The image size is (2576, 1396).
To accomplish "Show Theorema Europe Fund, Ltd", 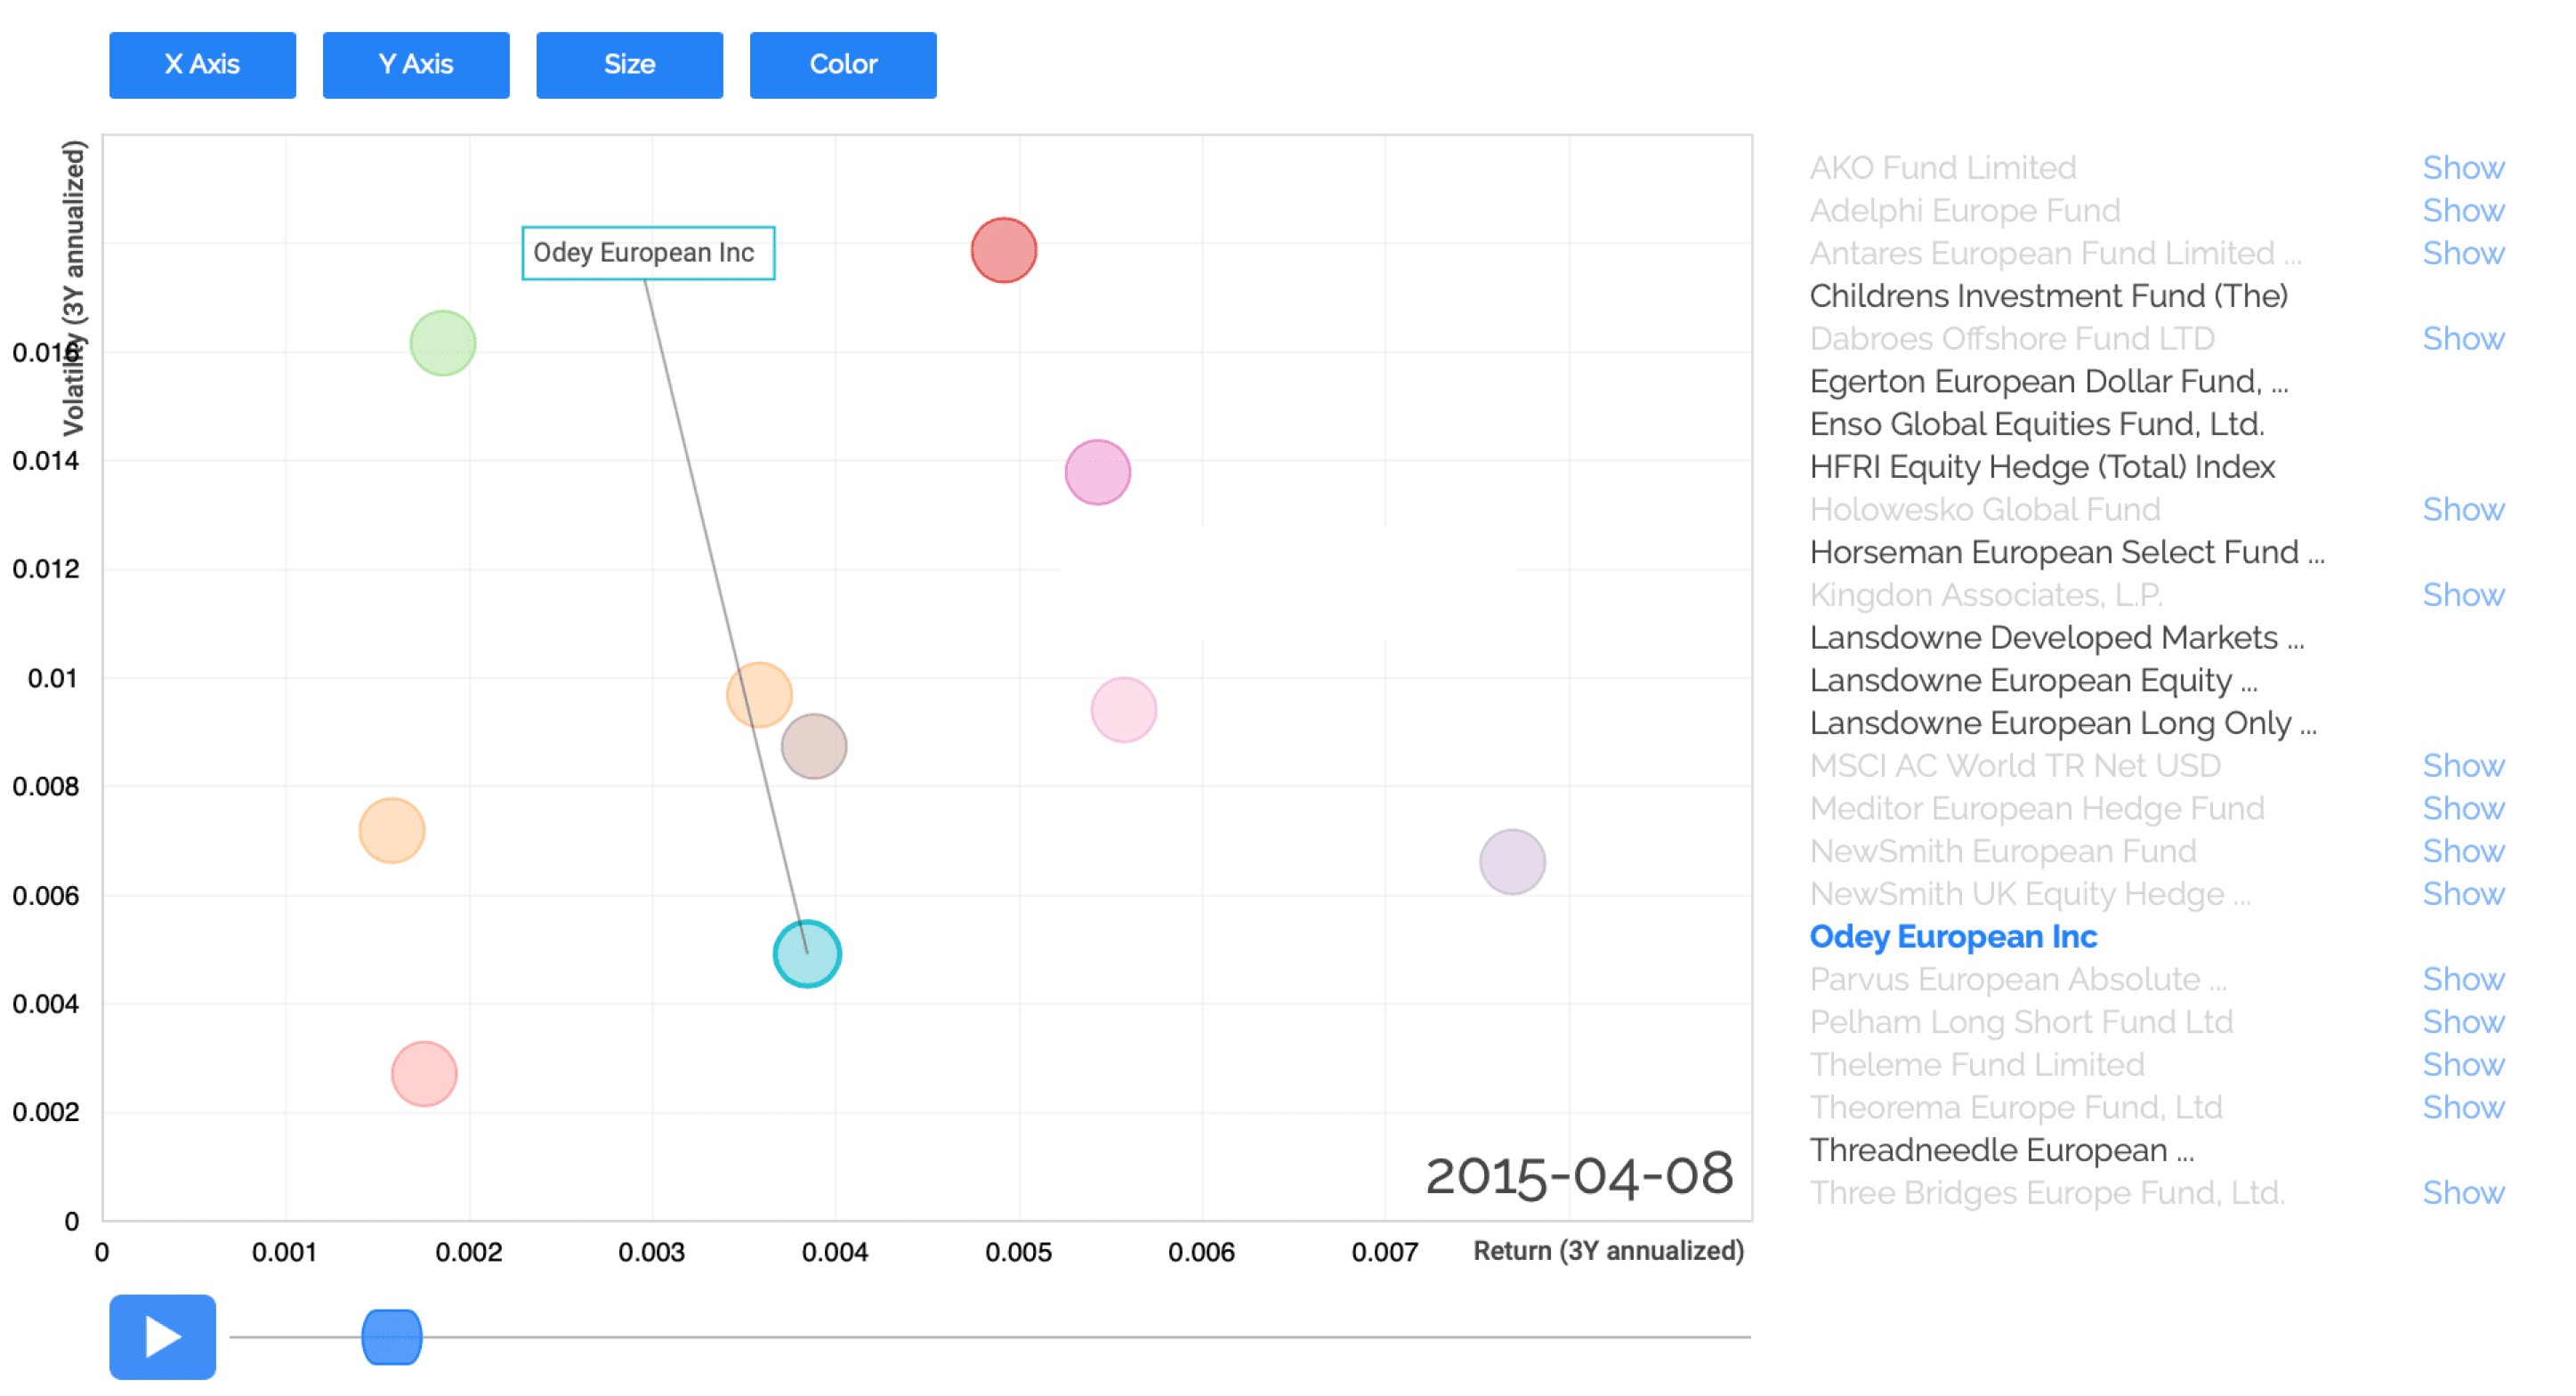I will tap(2463, 1108).
